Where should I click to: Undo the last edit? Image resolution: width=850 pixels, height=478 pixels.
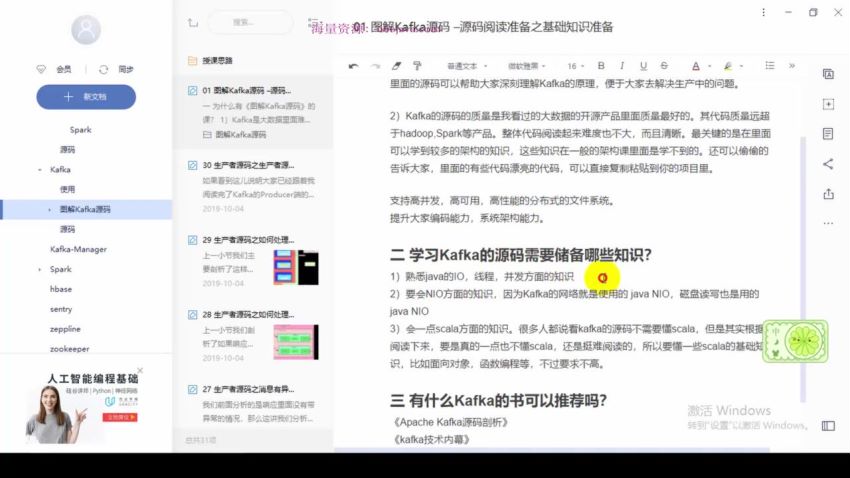353,66
